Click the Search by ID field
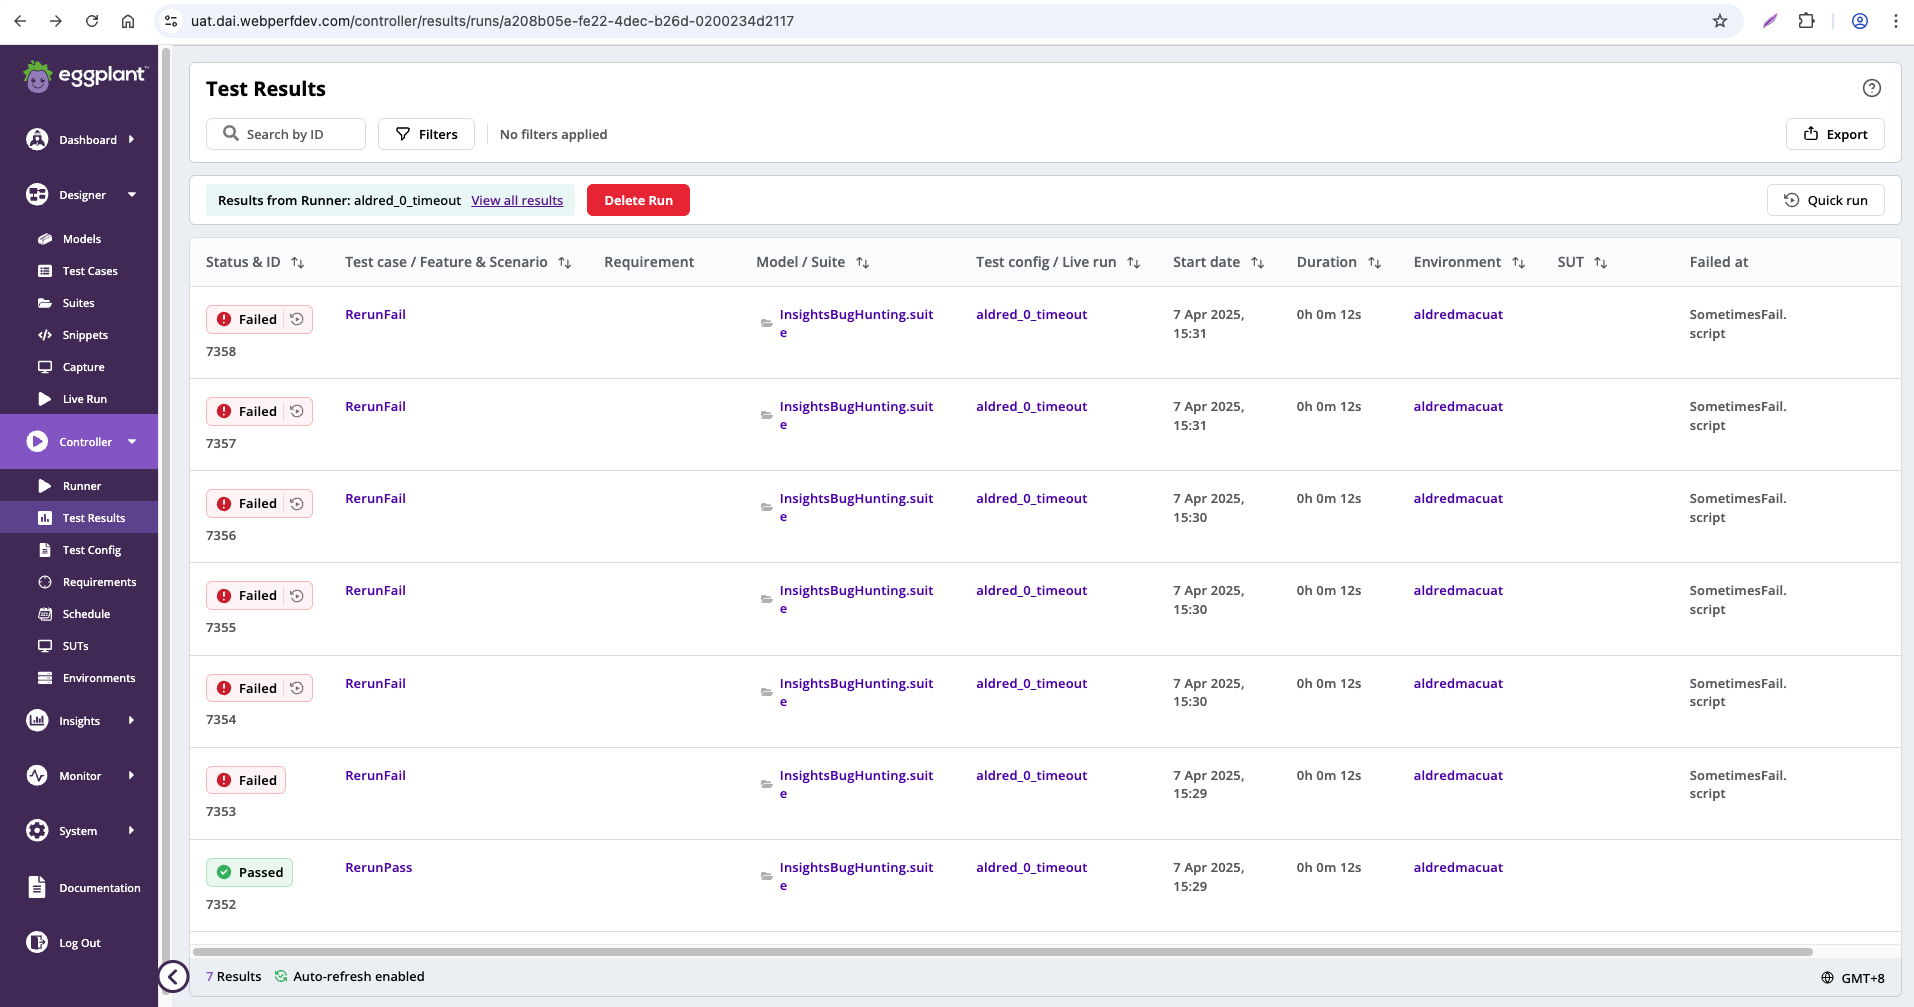 point(286,134)
